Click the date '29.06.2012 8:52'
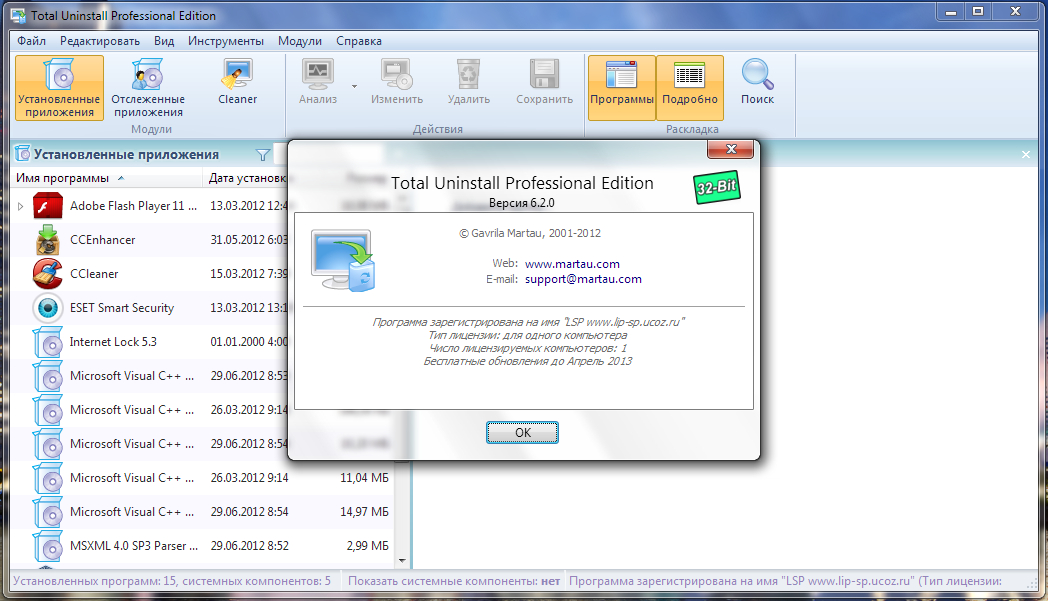 249,546
